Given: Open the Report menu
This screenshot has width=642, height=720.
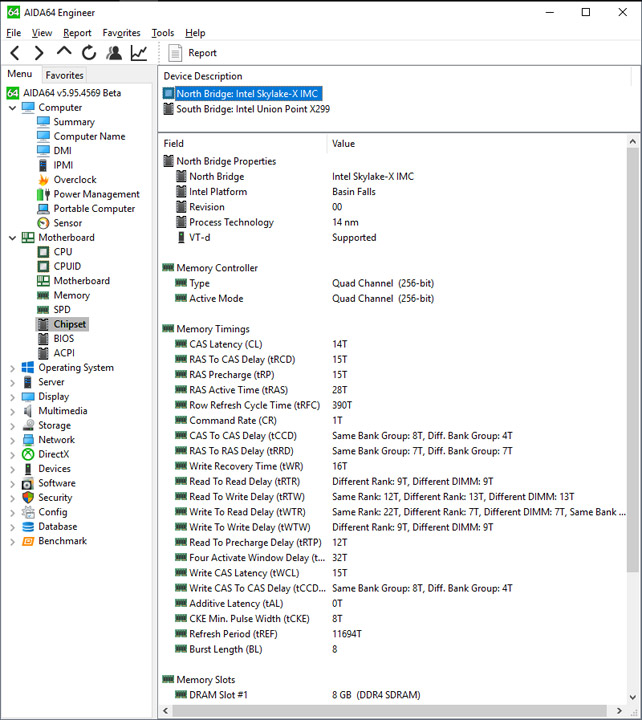Looking at the screenshot, I should pos(77,33).
